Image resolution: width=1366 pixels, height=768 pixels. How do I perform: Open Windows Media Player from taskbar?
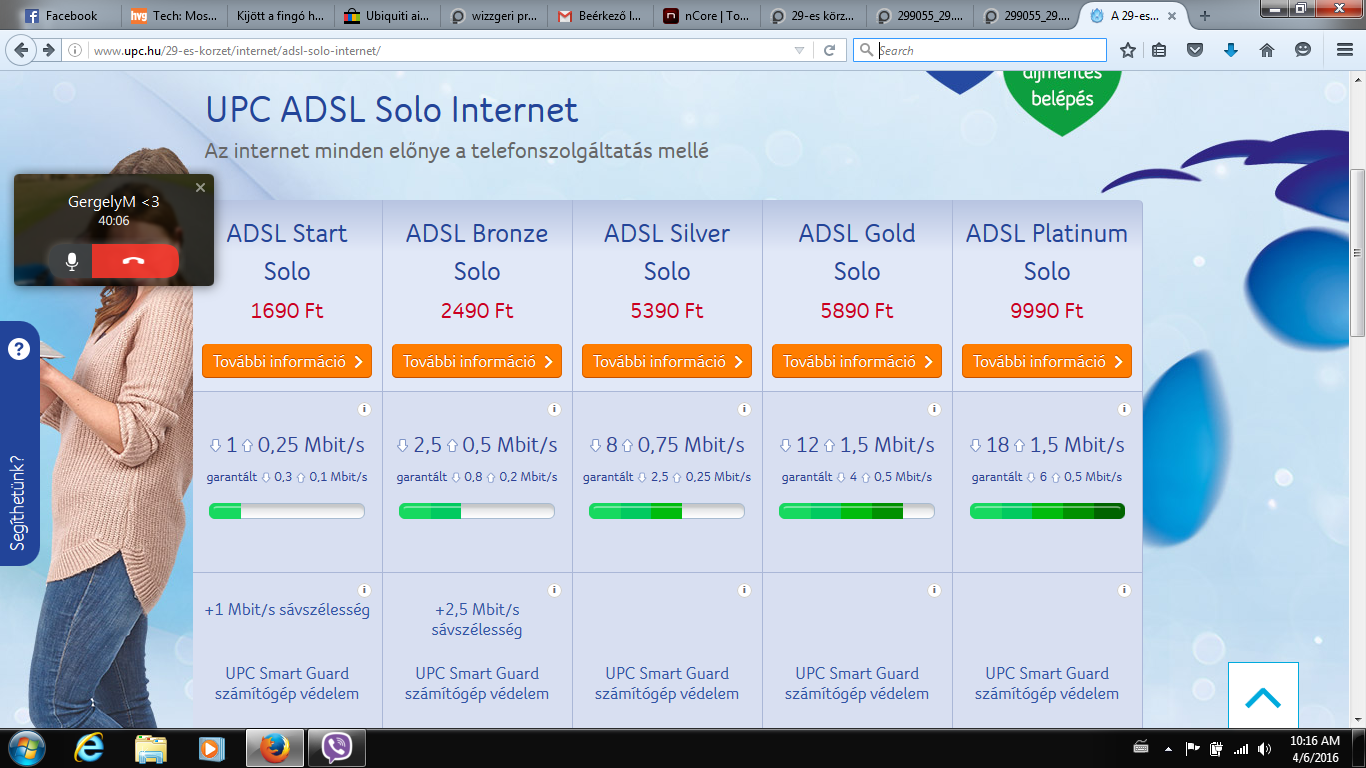click(x=210, y=748)
